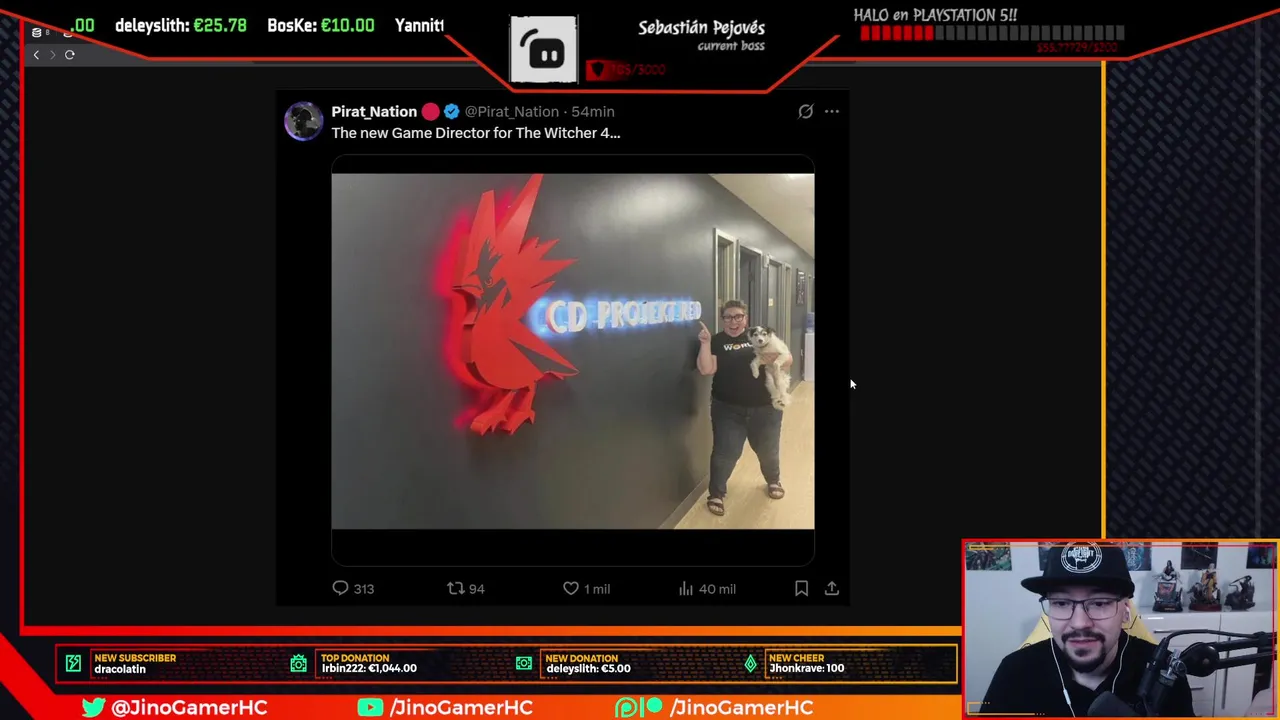1280x720 pixels.
Task: Click the '@JinoGamerHC' Twitter handle text
Action: click(189, 707)
